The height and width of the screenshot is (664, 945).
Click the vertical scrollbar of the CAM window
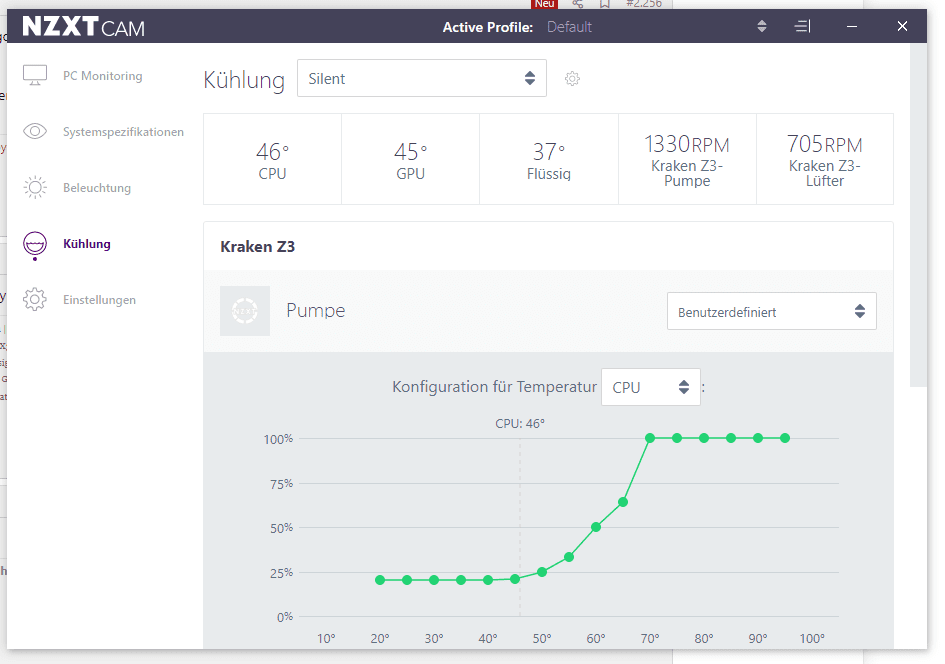pos(918,215)
